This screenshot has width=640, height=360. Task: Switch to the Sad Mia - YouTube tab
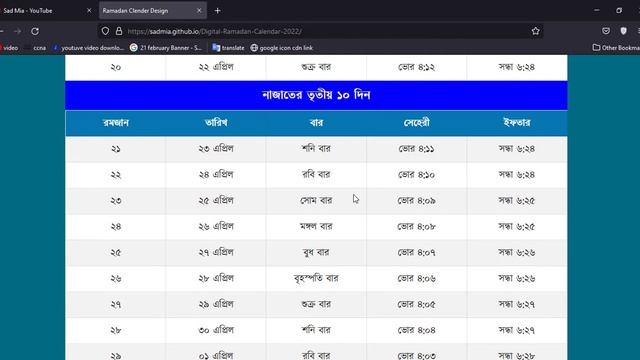click(x=45, y=11)
